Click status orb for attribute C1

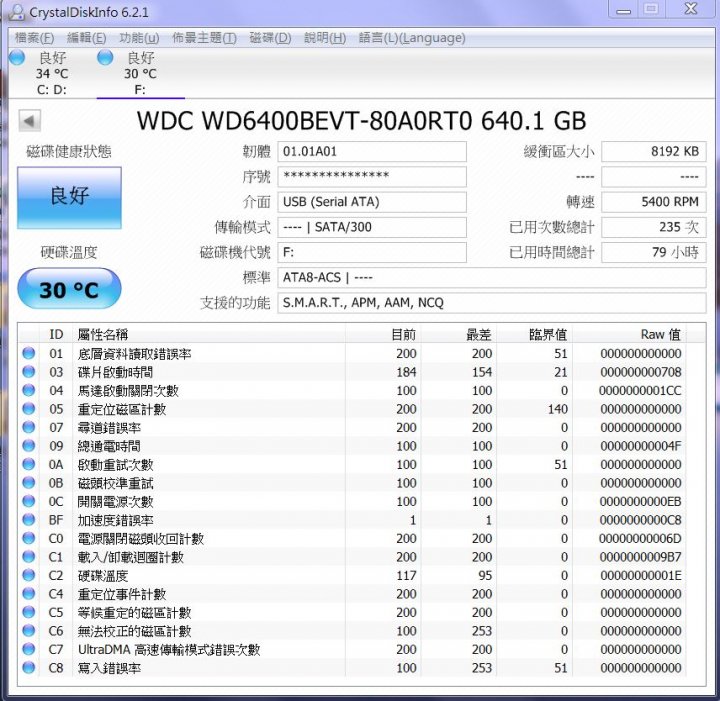click(28, 556)
